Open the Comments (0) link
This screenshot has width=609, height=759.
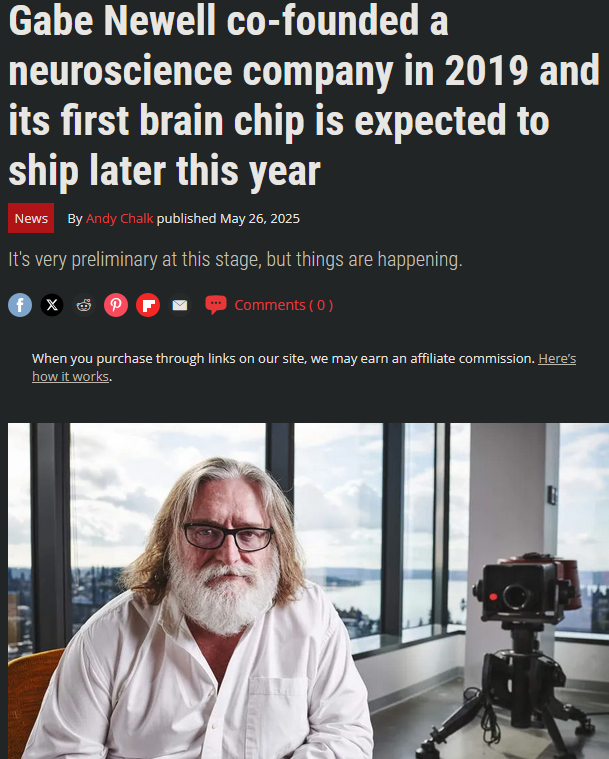(x=284, y=305)
